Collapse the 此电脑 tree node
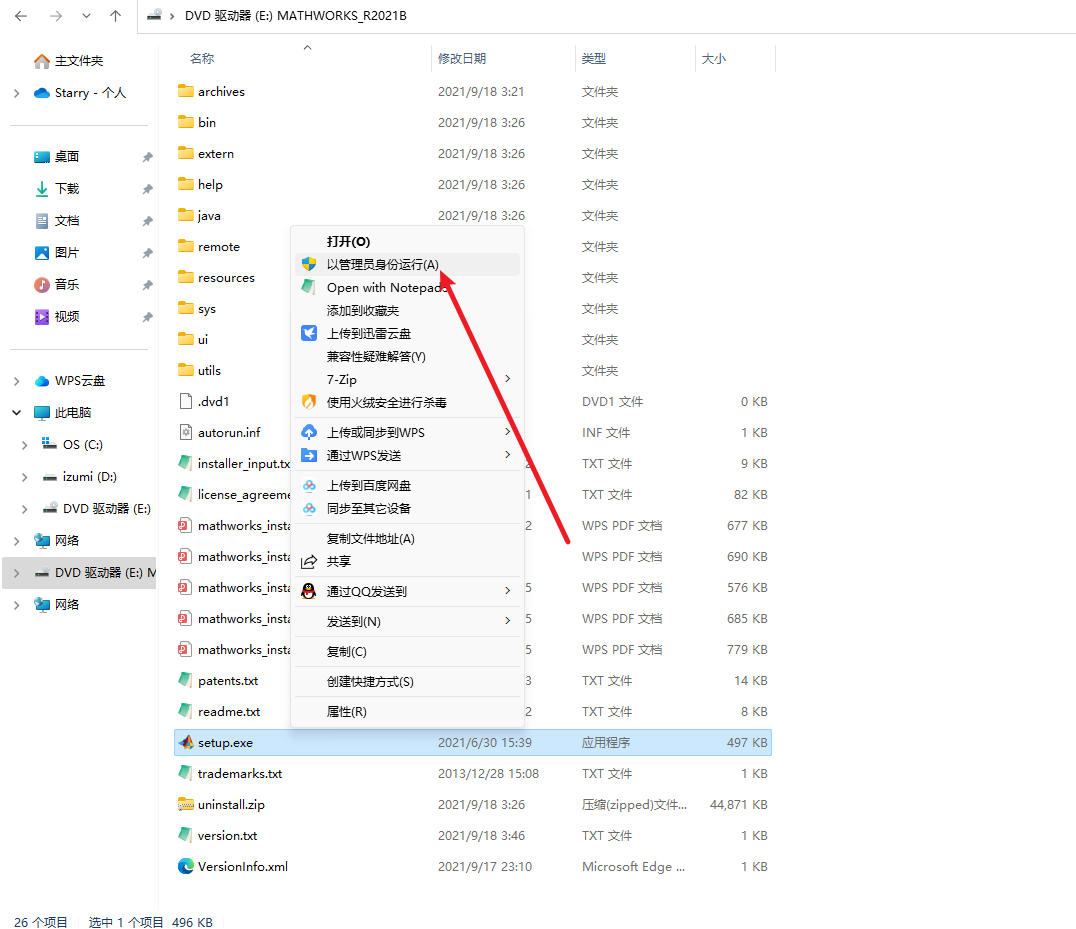Screen dimensions: 1076x929 (16, 413)
